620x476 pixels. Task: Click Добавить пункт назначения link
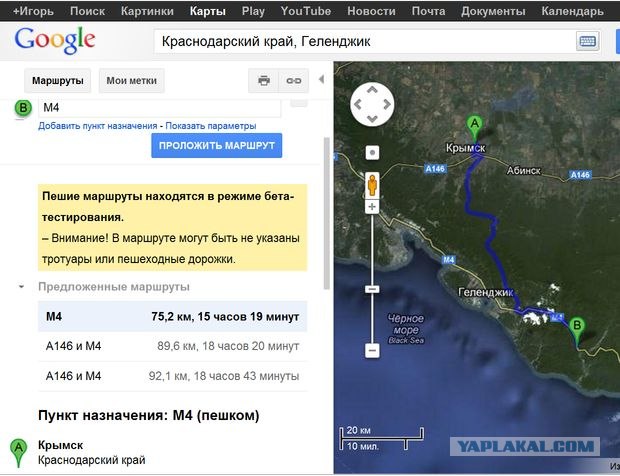[98, 126]
